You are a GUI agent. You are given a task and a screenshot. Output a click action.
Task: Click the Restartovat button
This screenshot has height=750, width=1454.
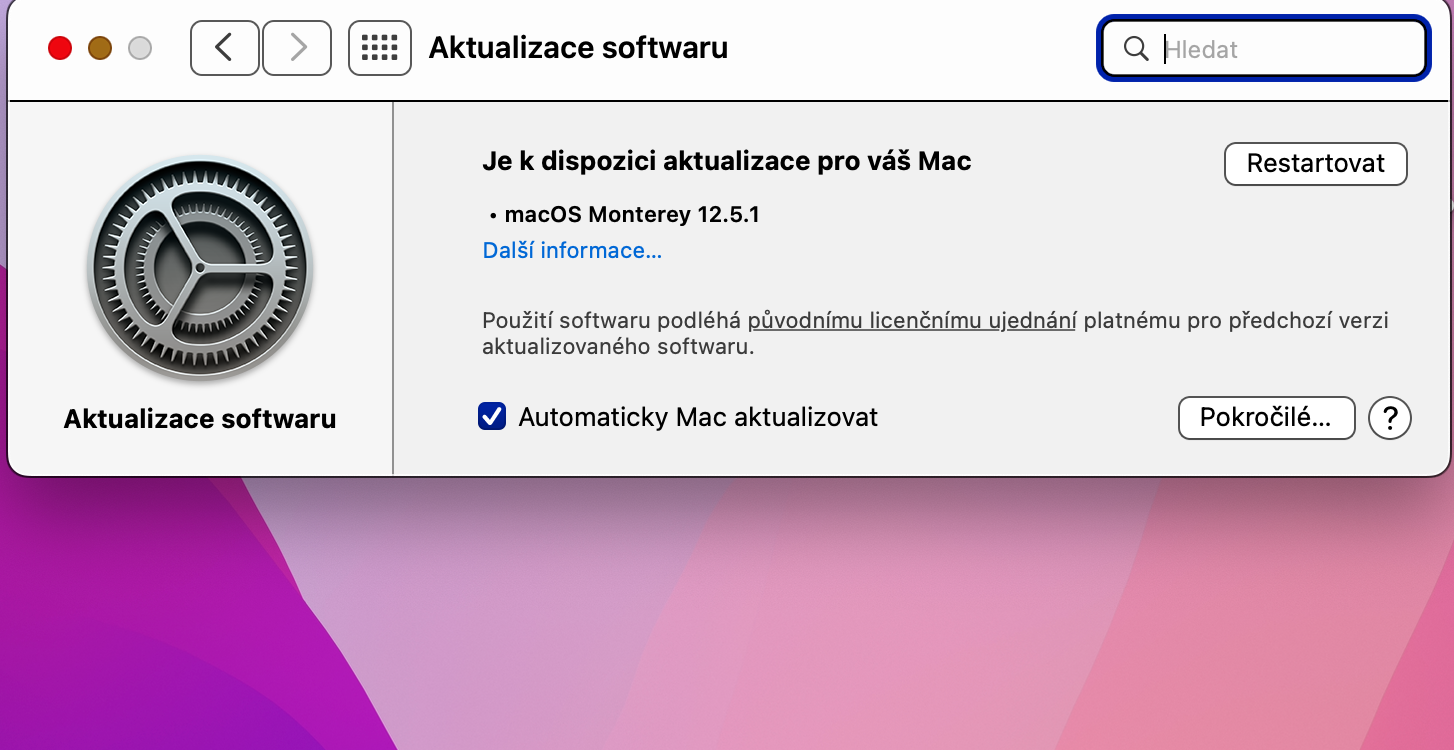click(1315, 164)
